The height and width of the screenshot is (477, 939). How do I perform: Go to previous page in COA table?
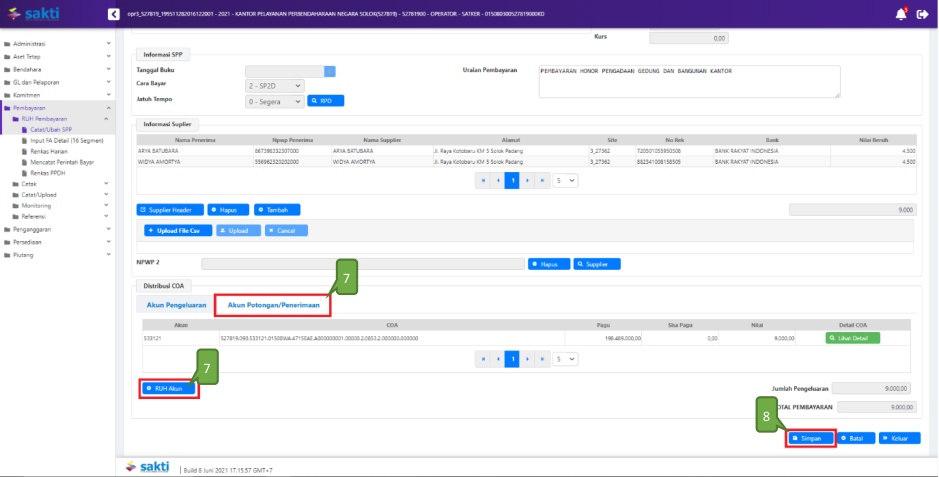(x=497, y=358)
